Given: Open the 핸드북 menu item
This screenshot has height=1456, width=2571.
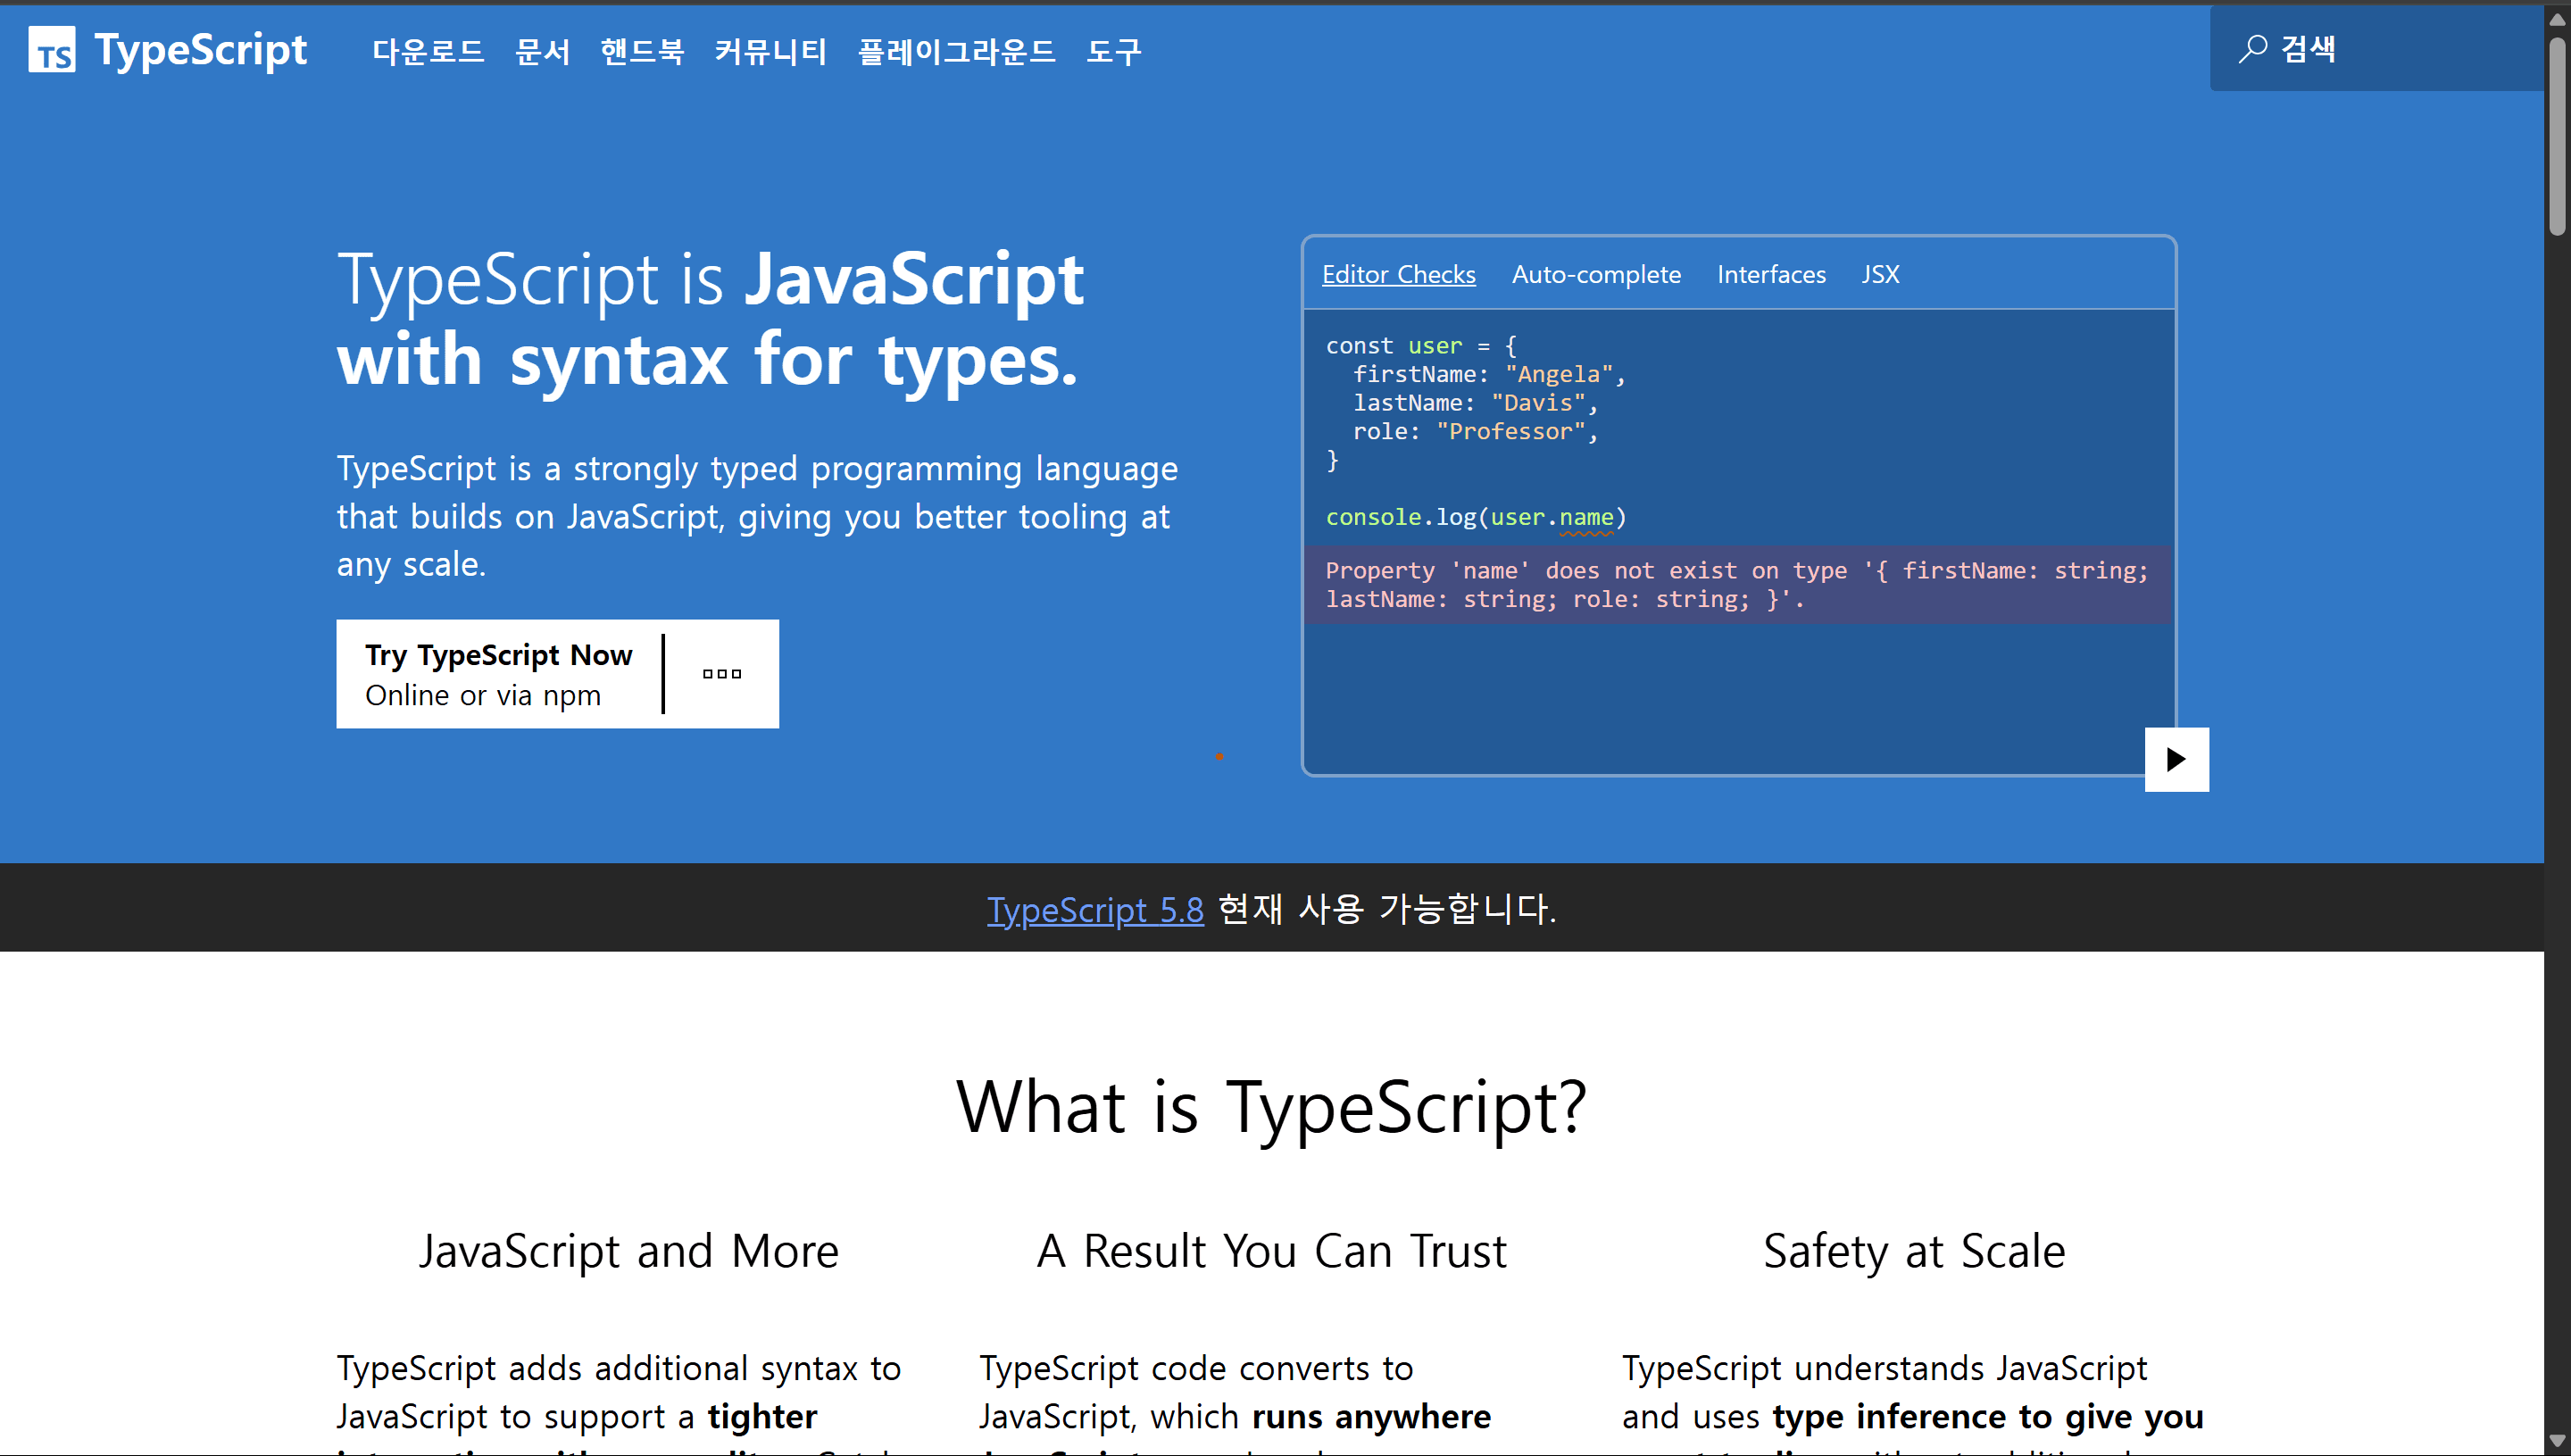Looking at the screenshot, I should pos(642,51).
